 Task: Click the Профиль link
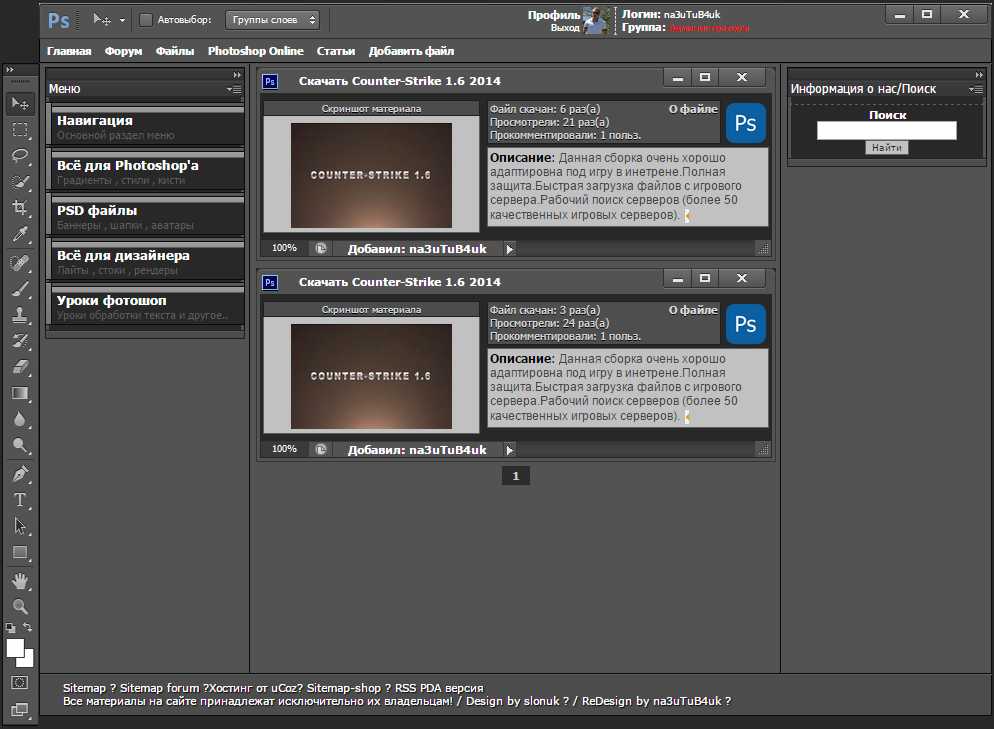pos(554,15)
